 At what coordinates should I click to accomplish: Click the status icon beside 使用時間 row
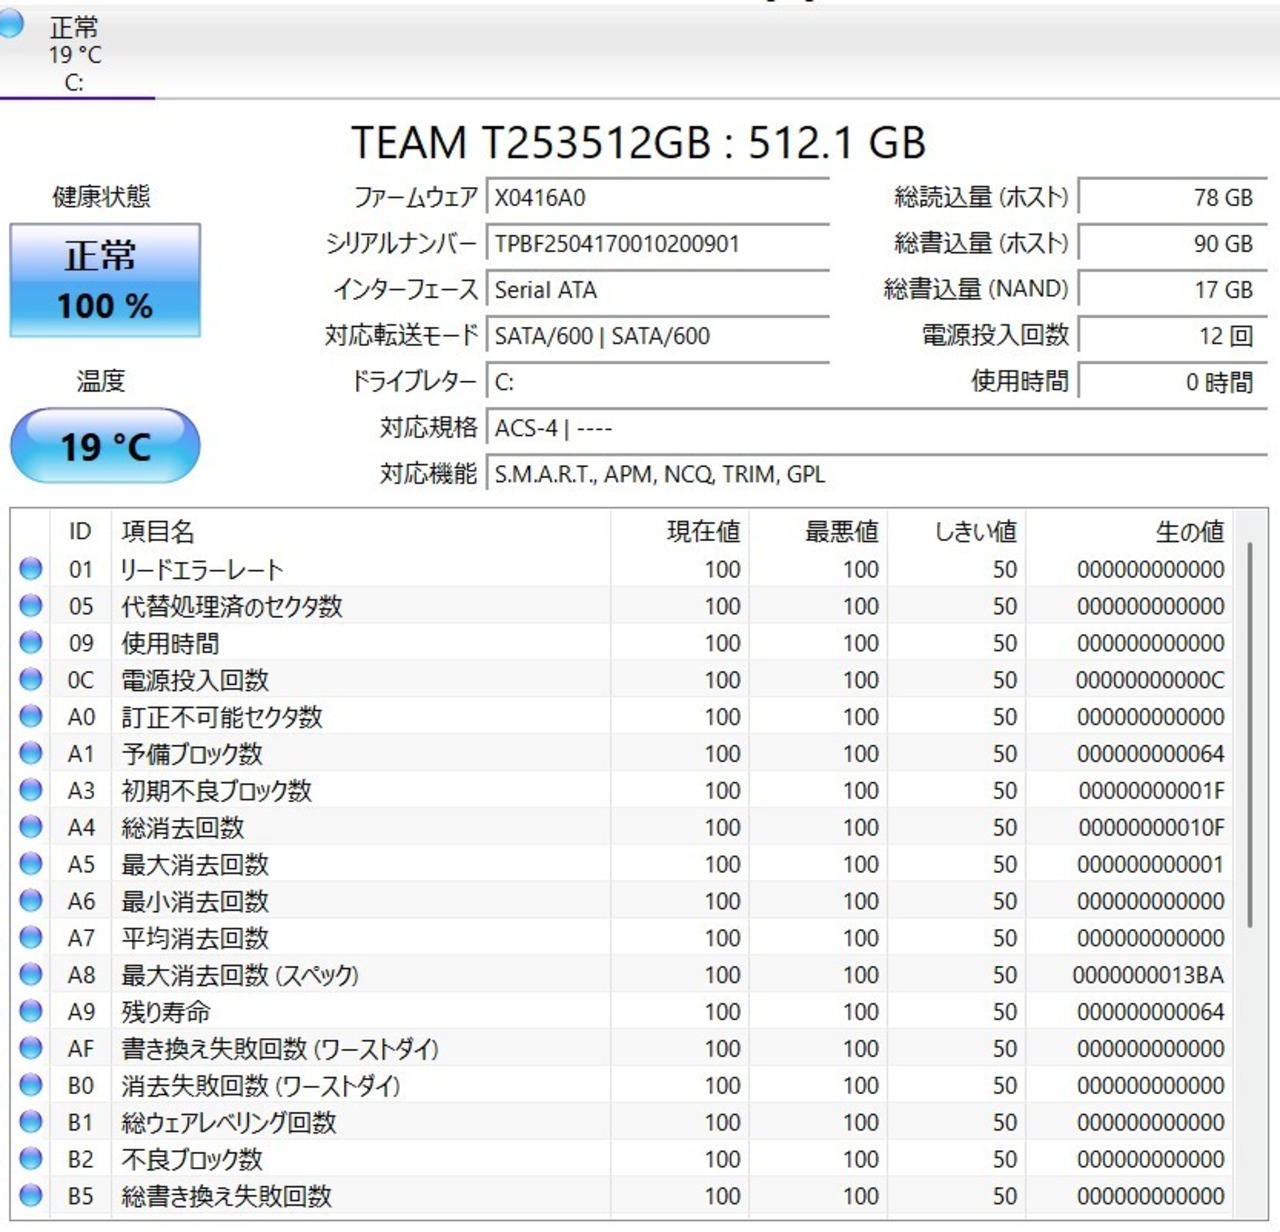(31, 643)
